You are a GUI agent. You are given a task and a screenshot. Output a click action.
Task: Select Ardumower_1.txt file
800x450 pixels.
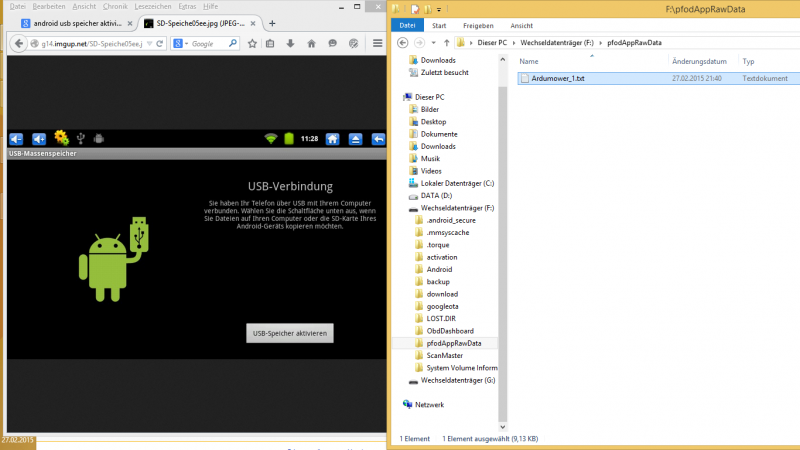(658, 79)
